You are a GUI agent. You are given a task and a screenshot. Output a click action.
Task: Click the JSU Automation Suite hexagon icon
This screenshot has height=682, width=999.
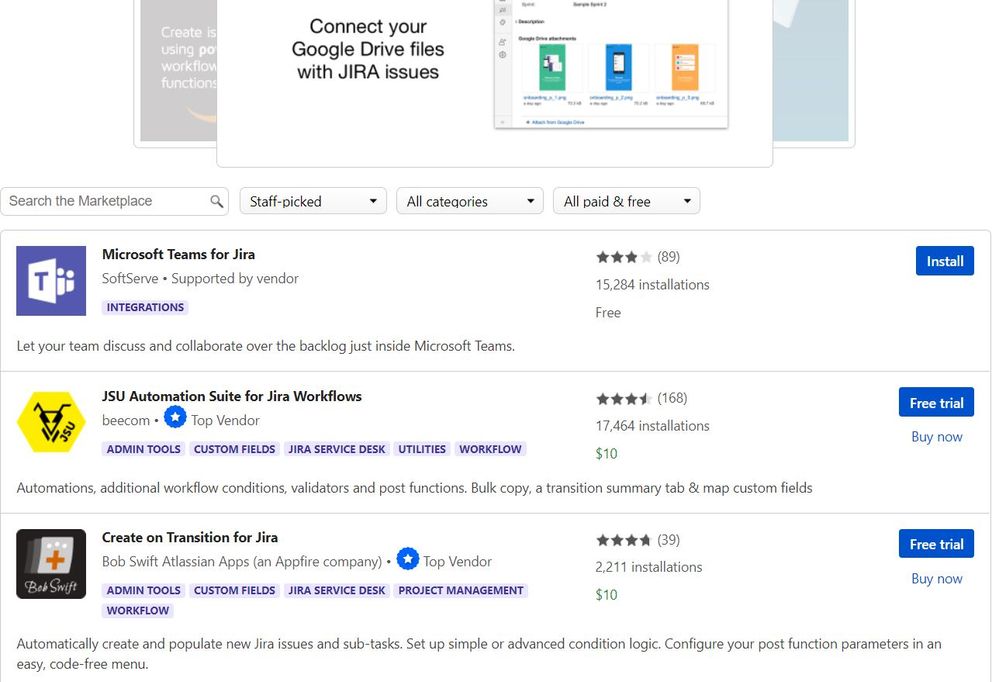(51, 422)
